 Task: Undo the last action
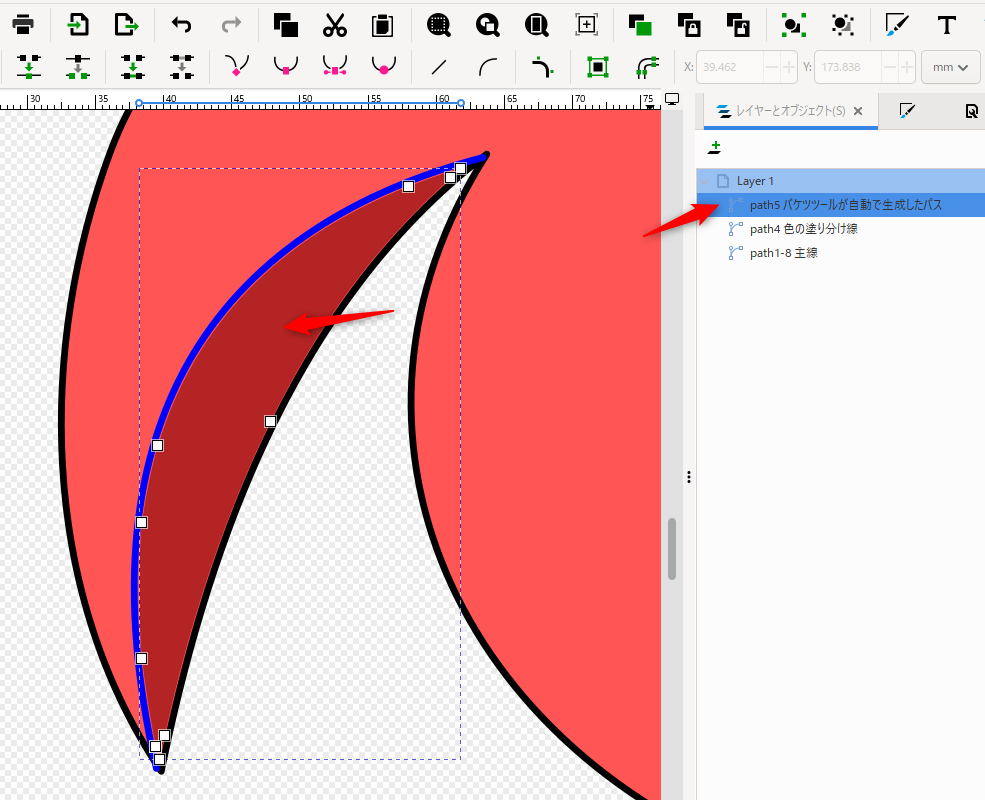[x=182, y=24]
